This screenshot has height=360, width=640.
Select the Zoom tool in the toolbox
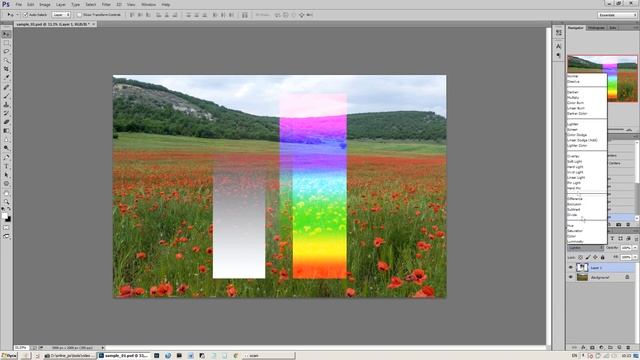[x=6, y=202]
